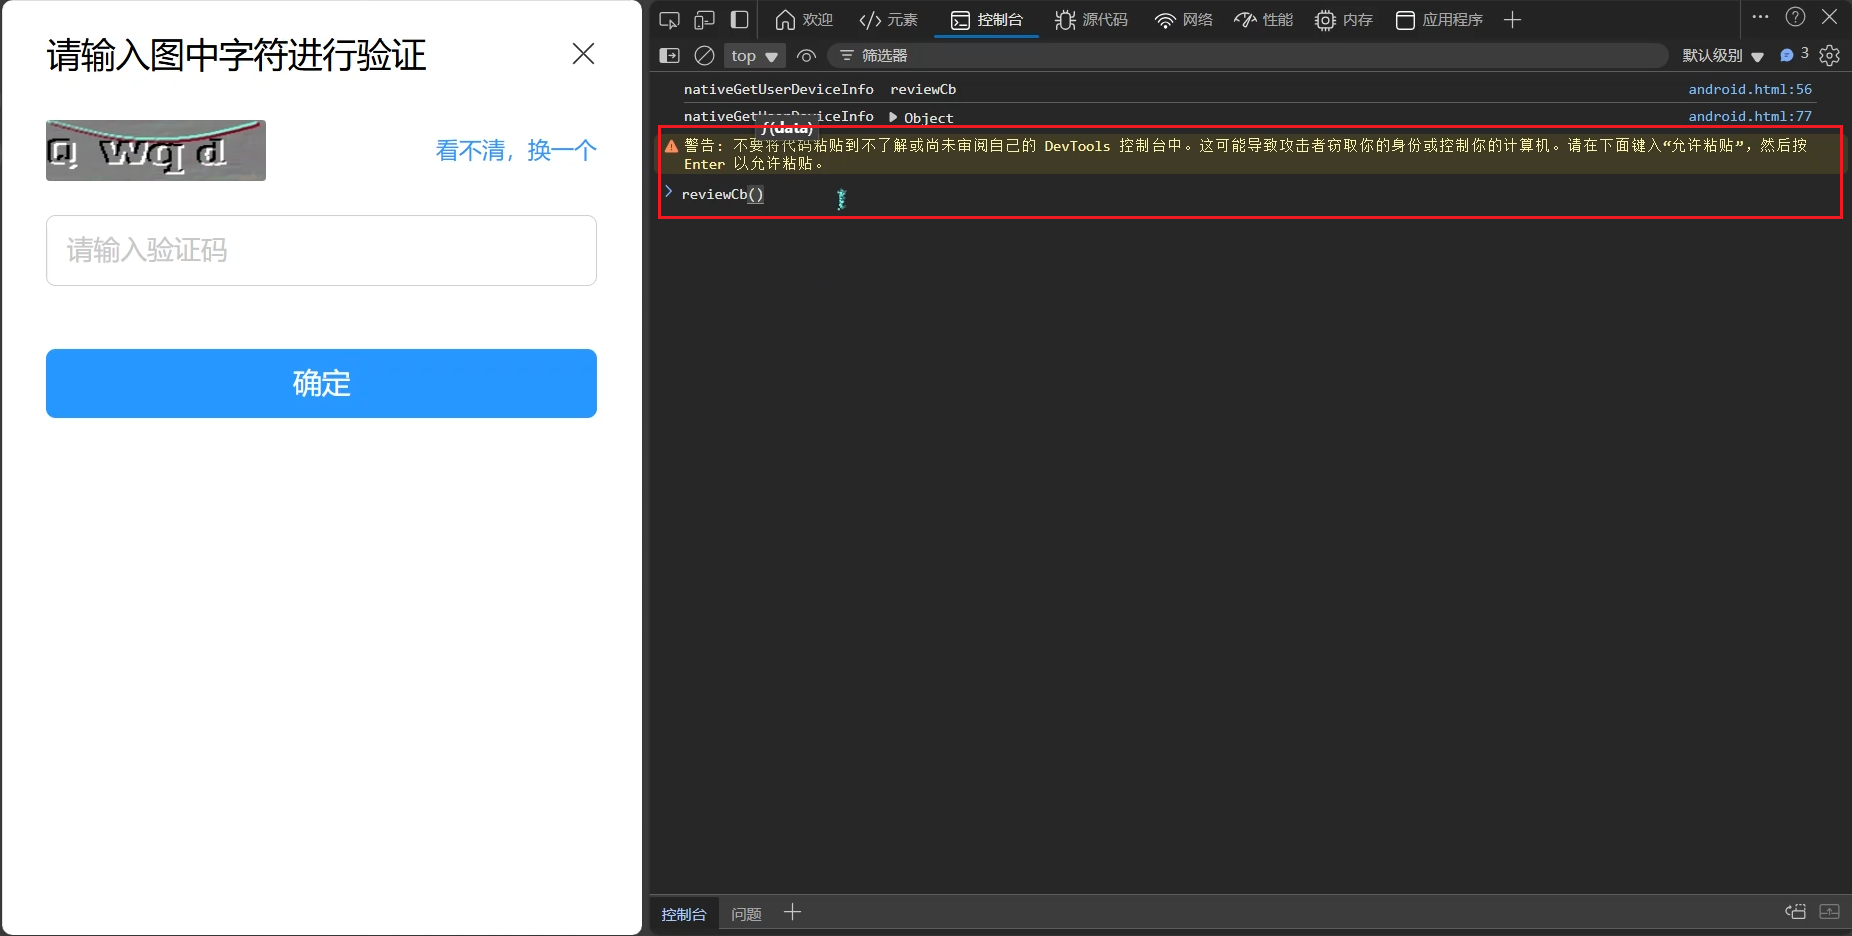Open the more options ellipsis menu
Screen dimensions: 1852x936
pyautogui.click(x=1760, y=17)
